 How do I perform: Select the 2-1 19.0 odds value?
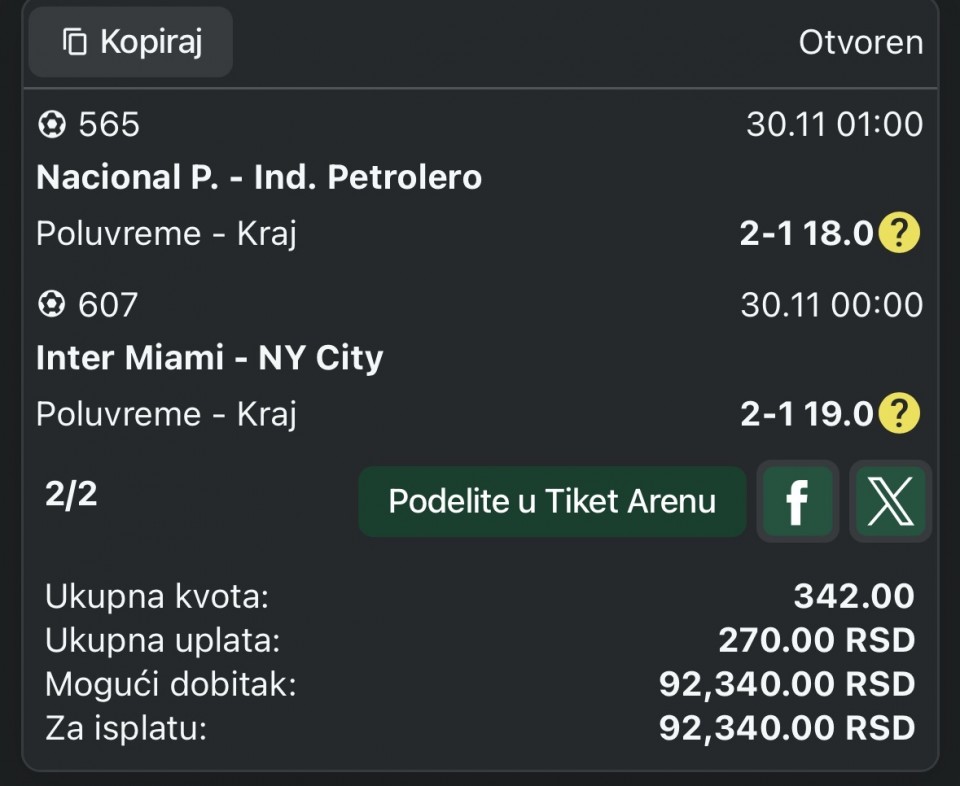807,413
